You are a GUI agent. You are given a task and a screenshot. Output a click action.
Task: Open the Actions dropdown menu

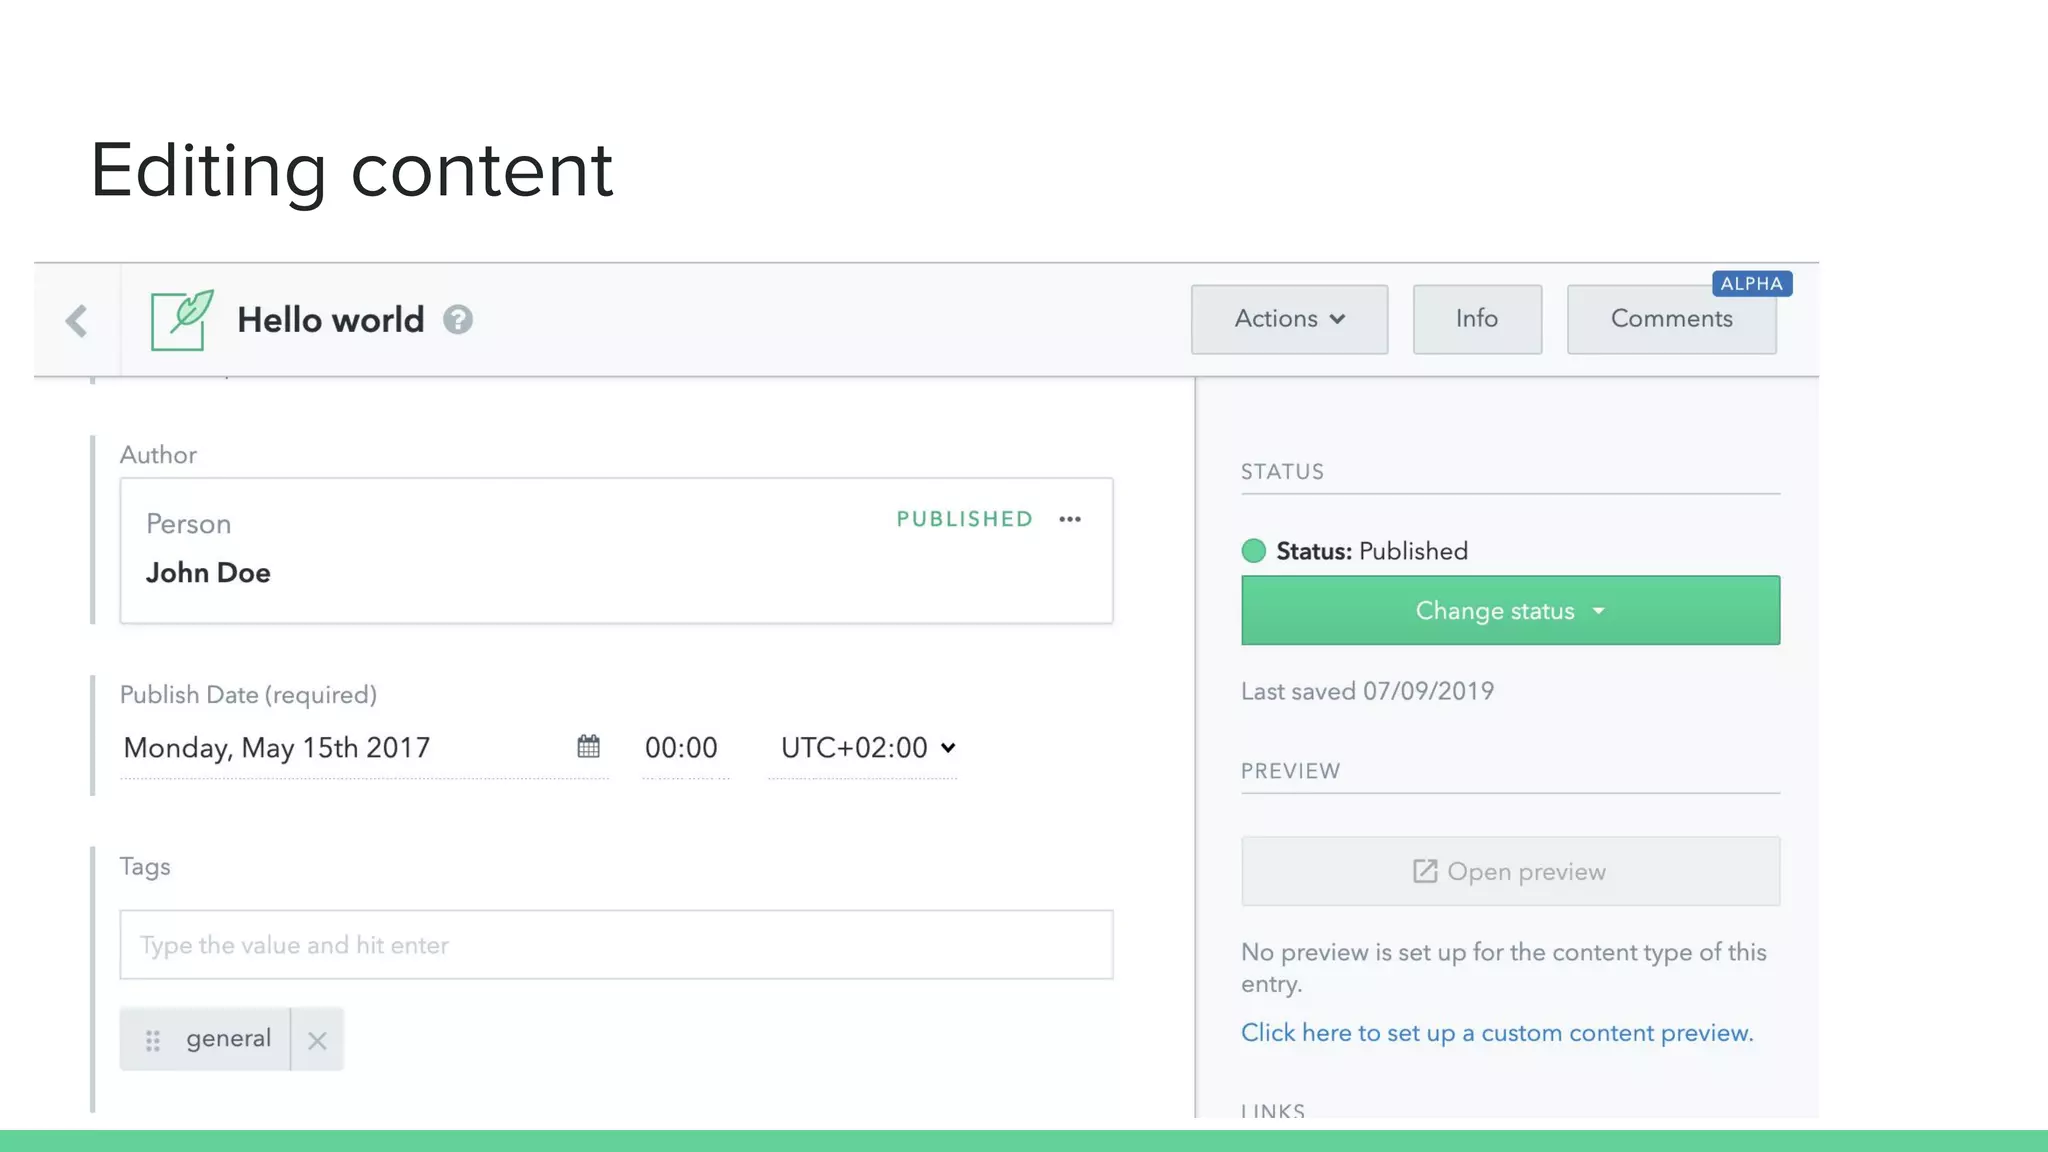1288,319
